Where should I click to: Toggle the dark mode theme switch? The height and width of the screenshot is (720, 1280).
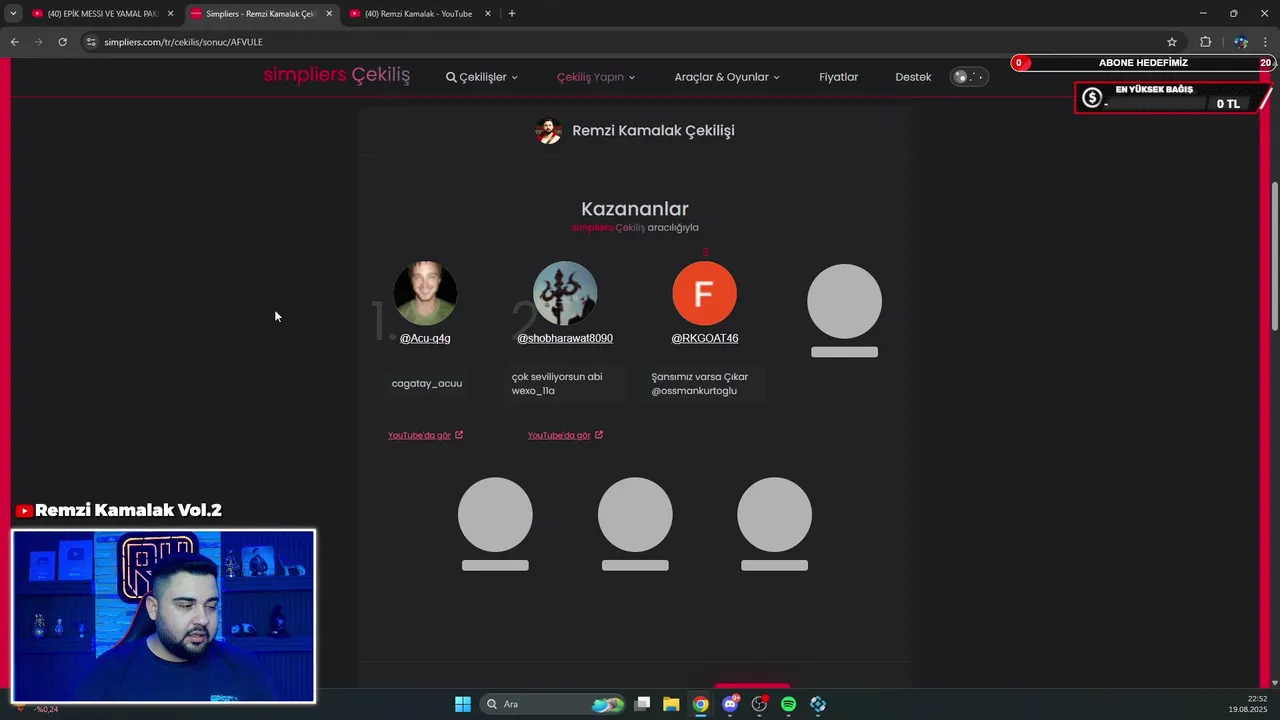(x=969, y=77)
